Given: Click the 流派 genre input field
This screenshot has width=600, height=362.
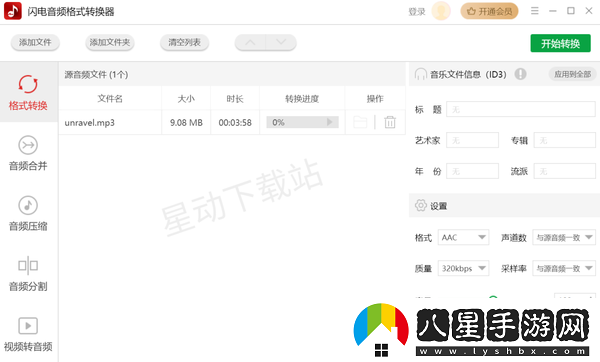Looking at the screenshot, I should [564, 171].
